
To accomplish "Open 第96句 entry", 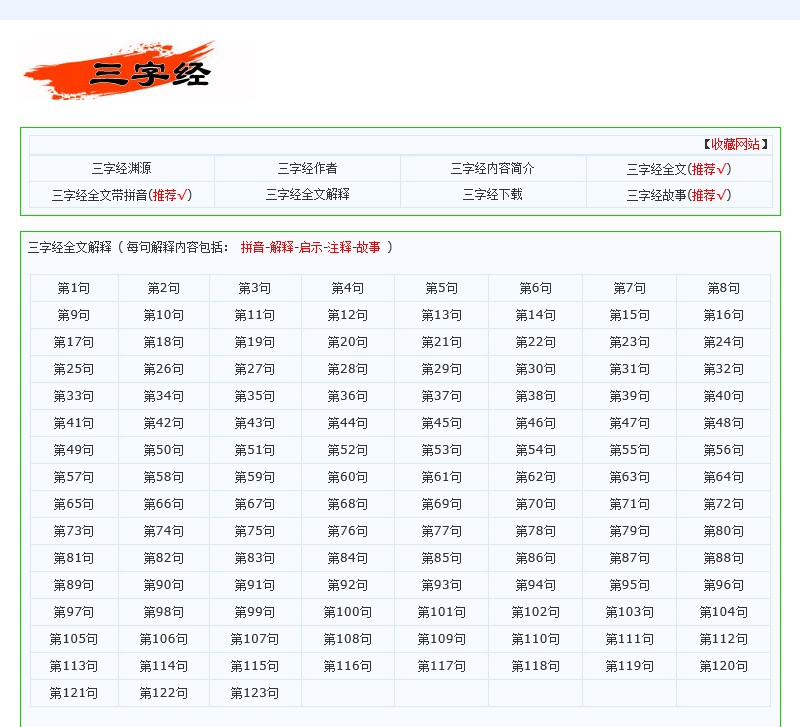I will pyautogui.click(x=723, y=586).
